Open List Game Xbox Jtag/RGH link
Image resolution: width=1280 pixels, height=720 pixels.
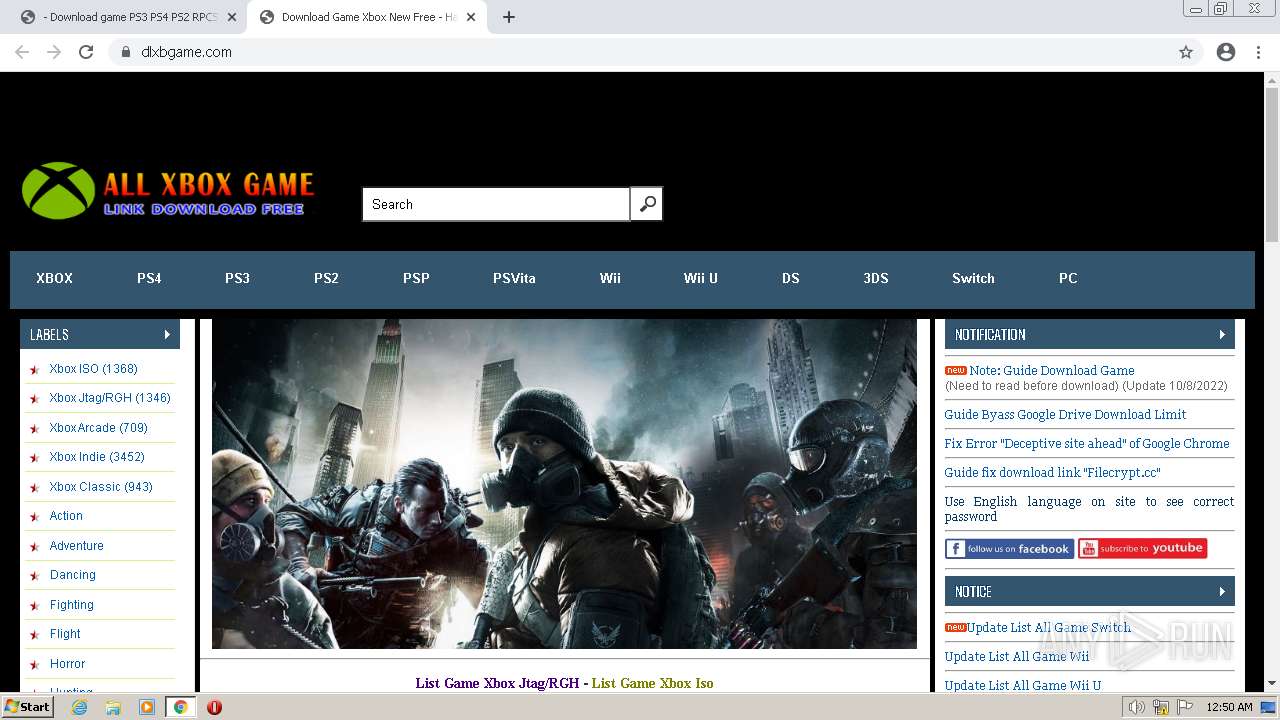click(497, 683)
